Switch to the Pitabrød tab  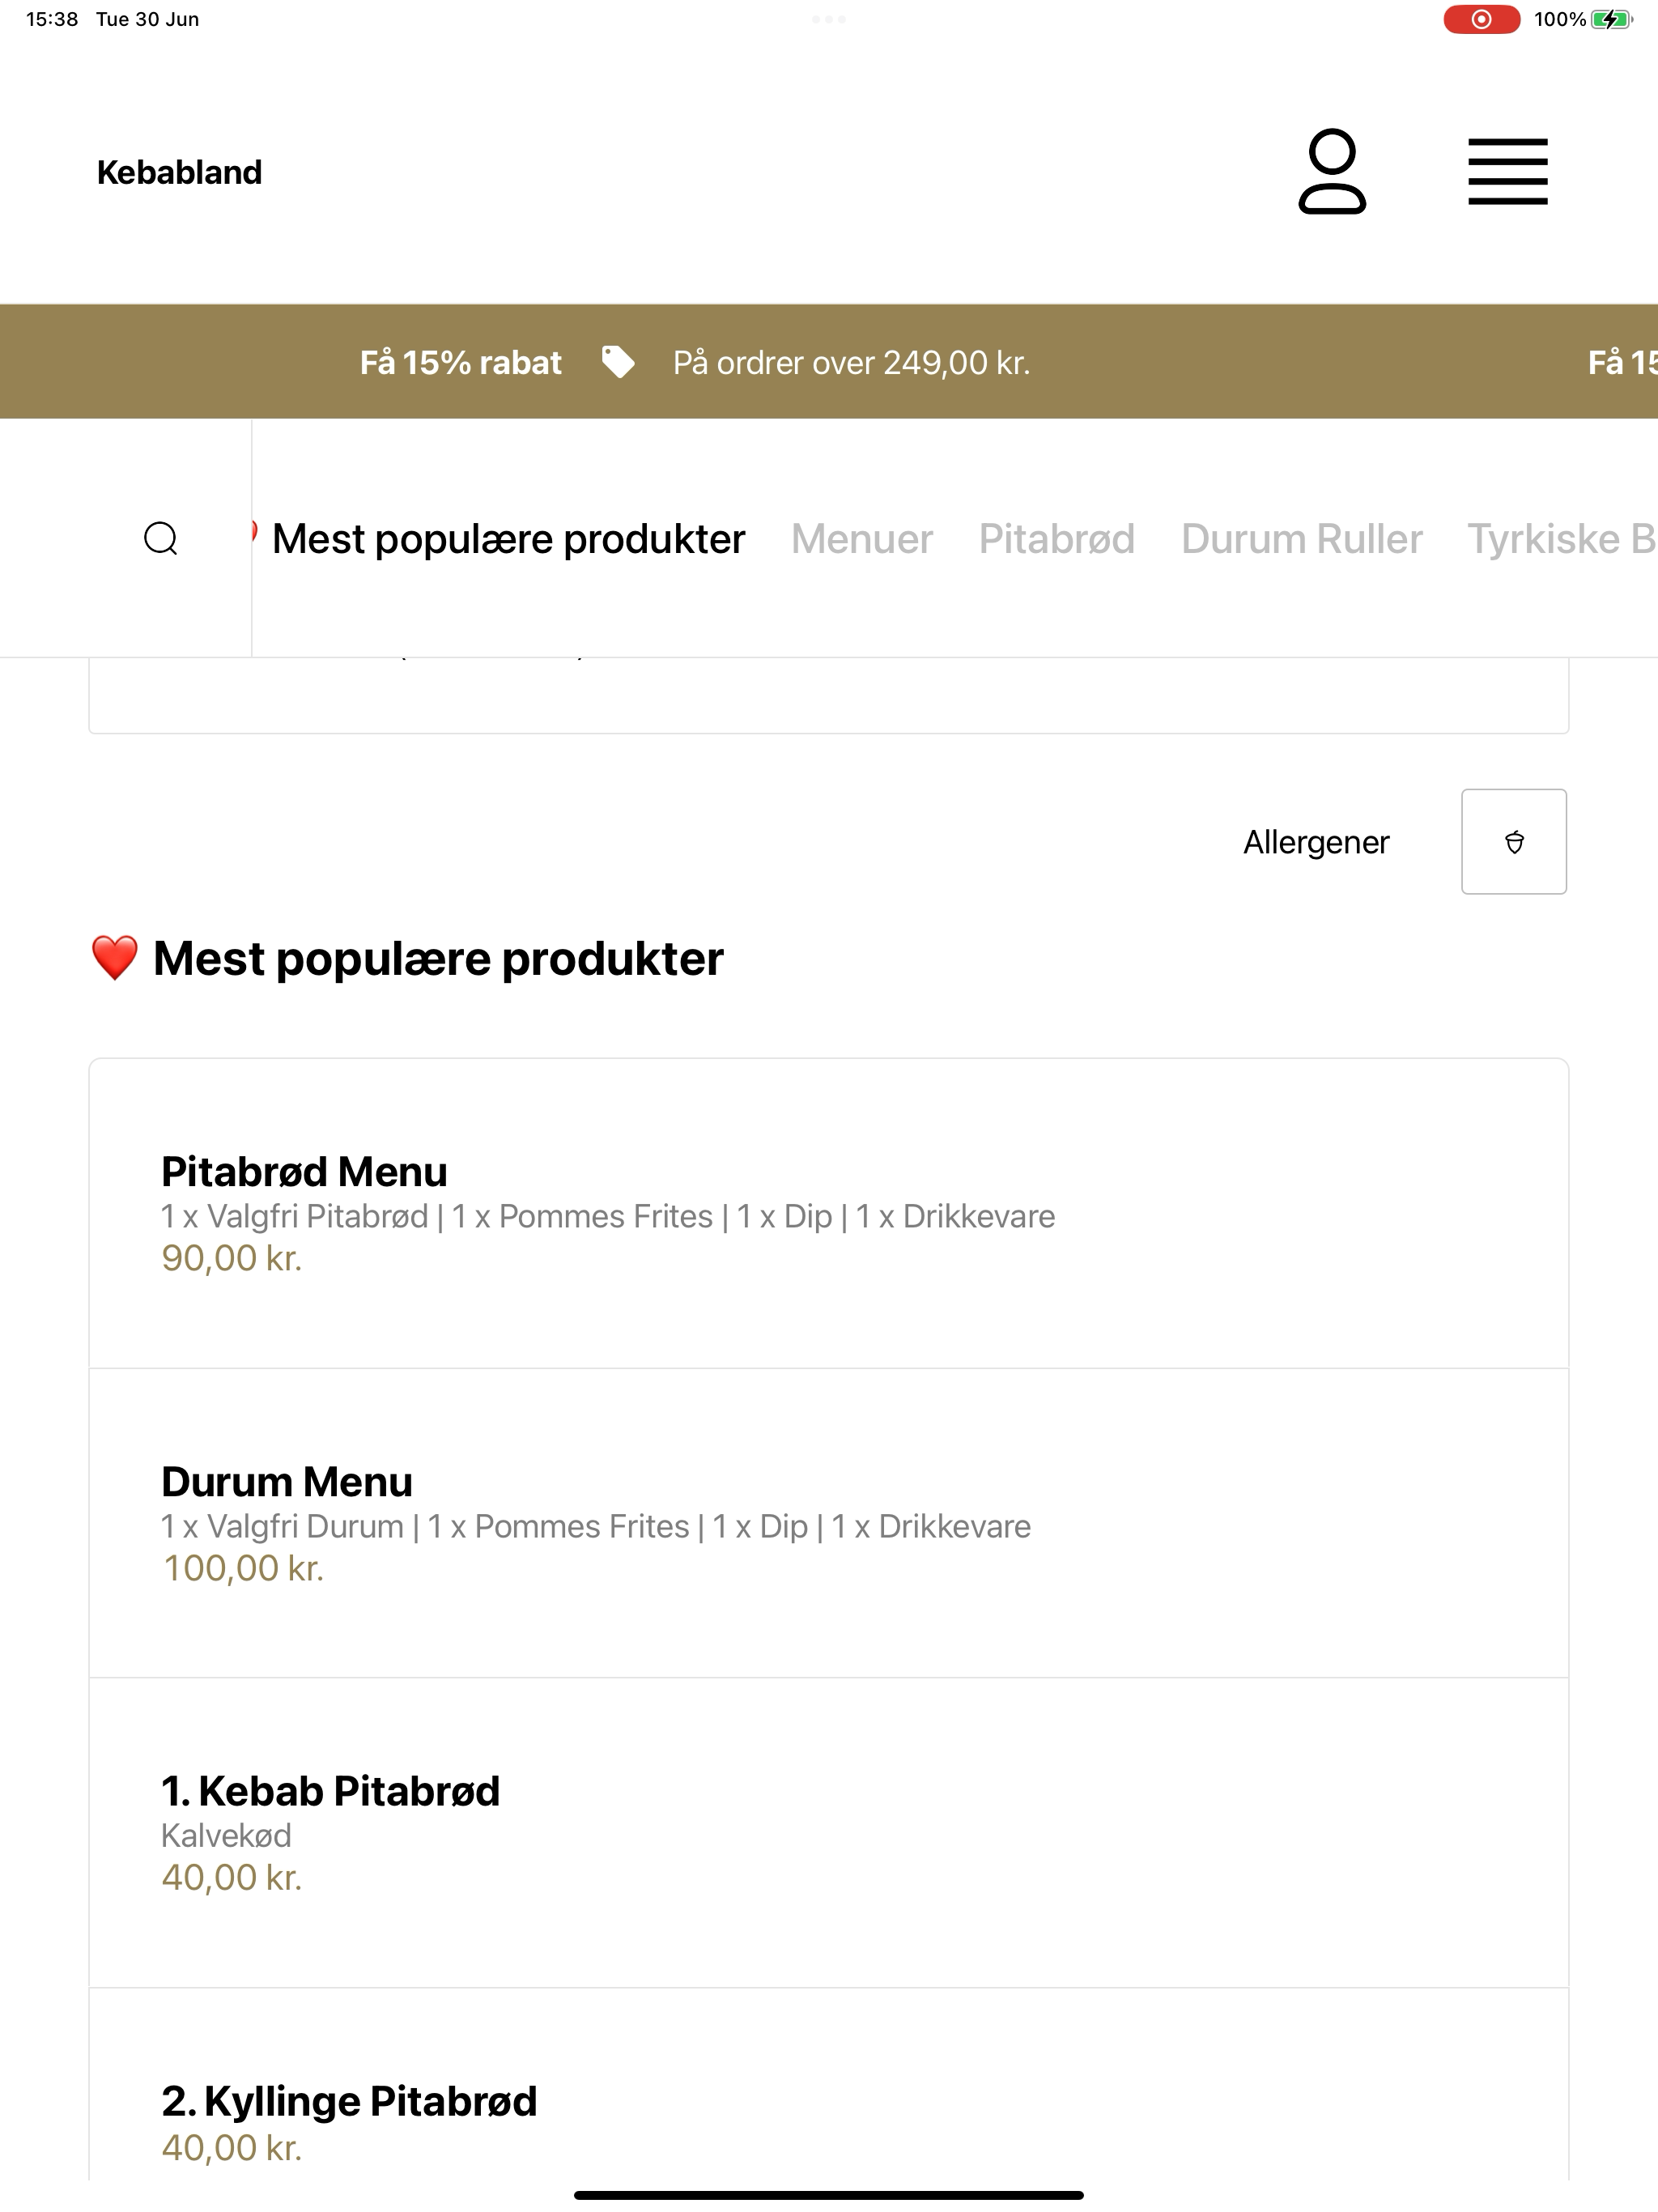coord(1057,539)
